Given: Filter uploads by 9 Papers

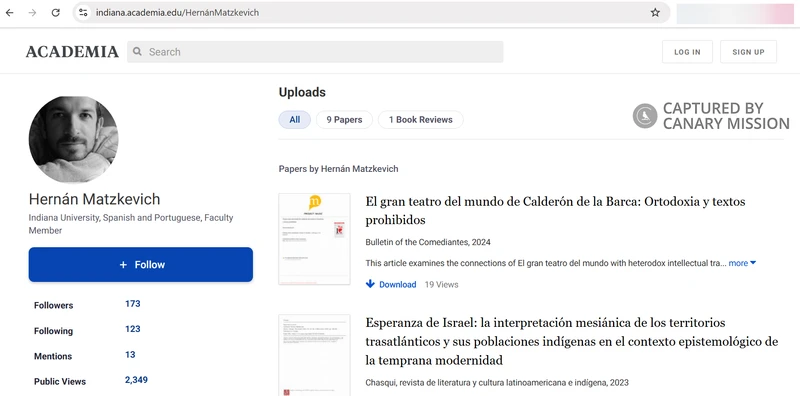Looking at the screenshot, I should click(x=344, y=120).
